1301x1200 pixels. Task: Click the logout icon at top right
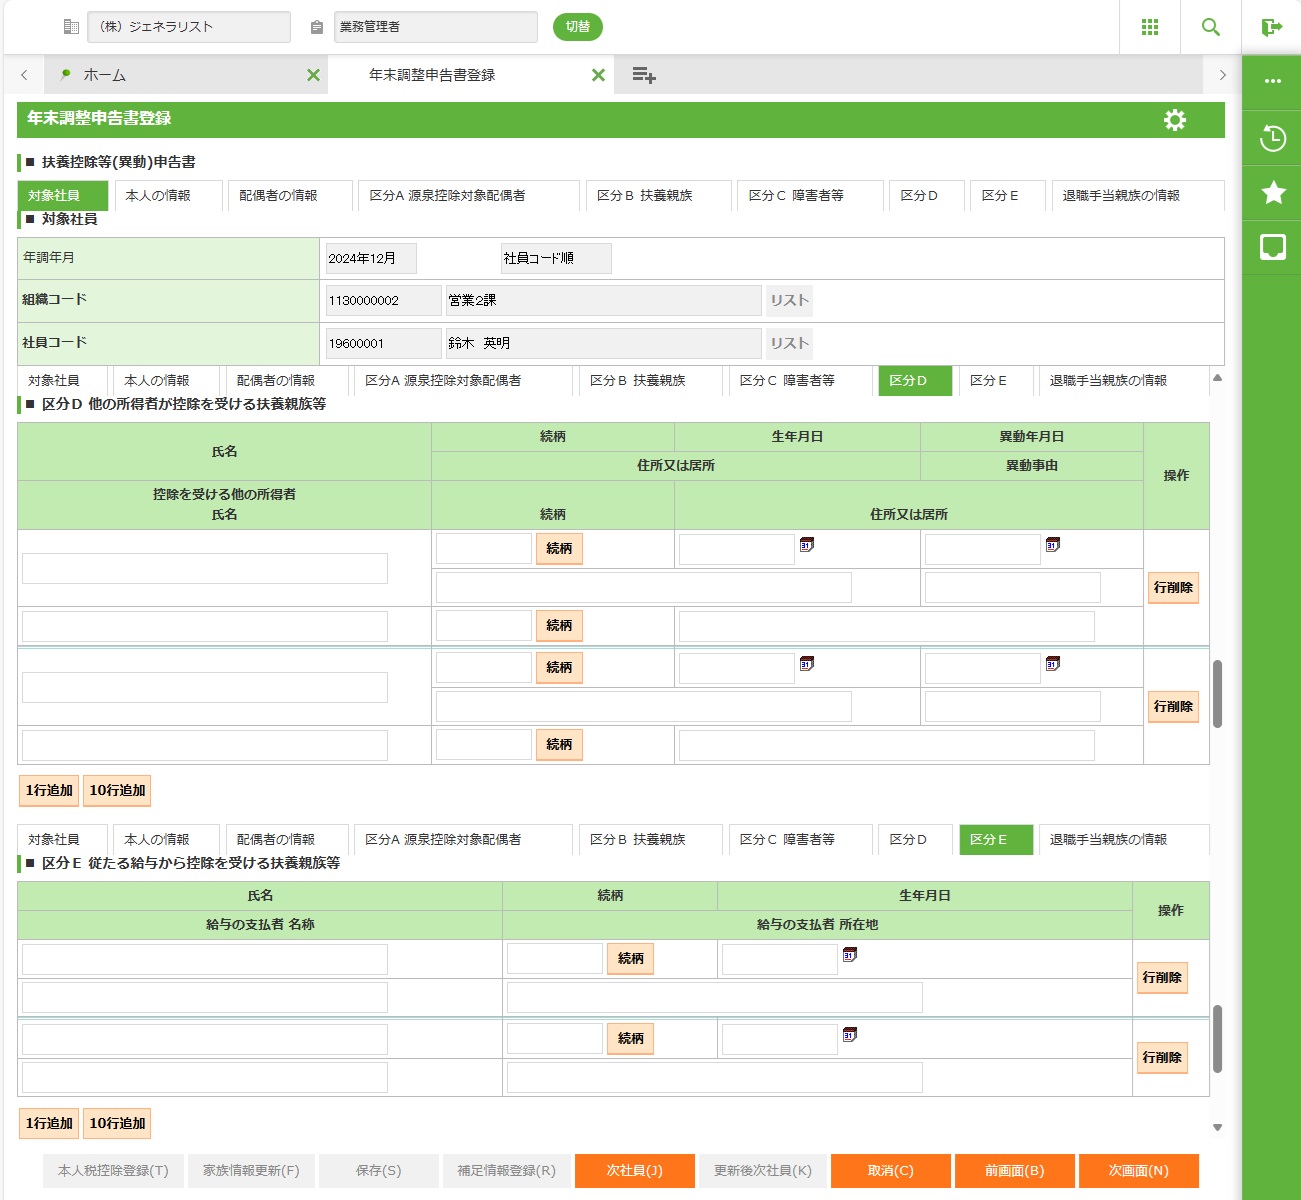coord(1271,27)
